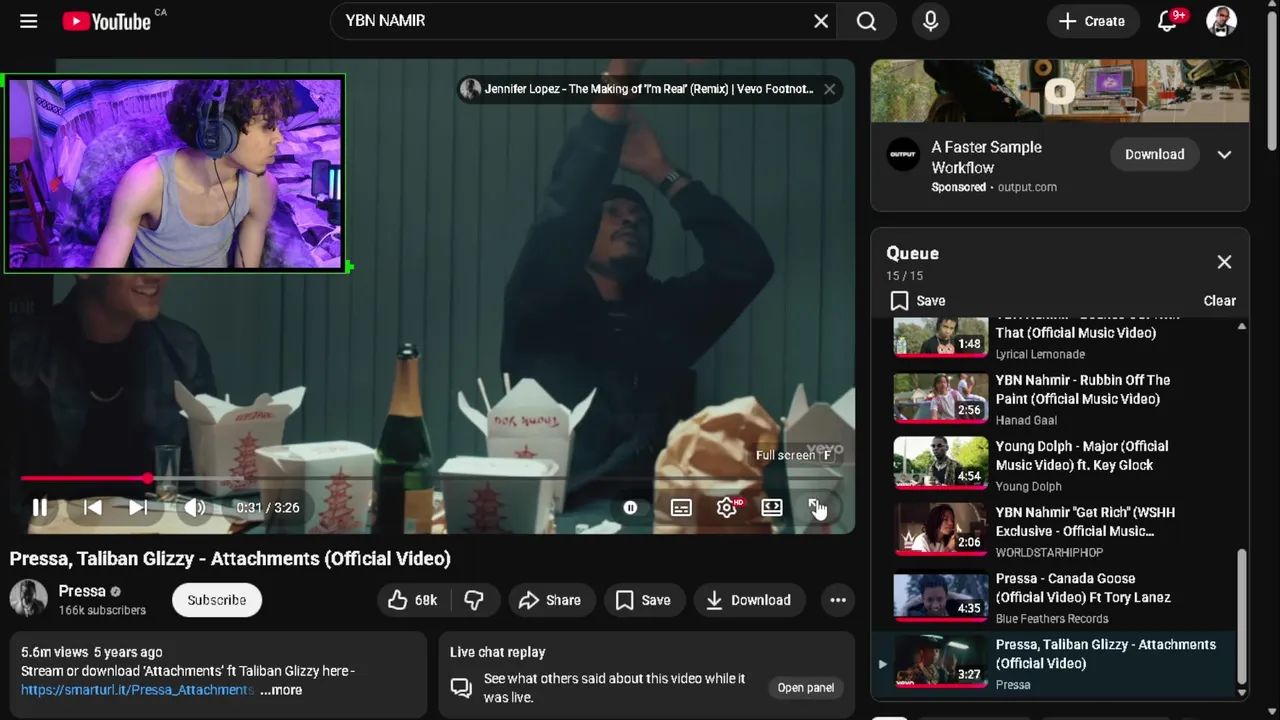
Task: Open Pressa channel avatar
Action: coord(28,599)
